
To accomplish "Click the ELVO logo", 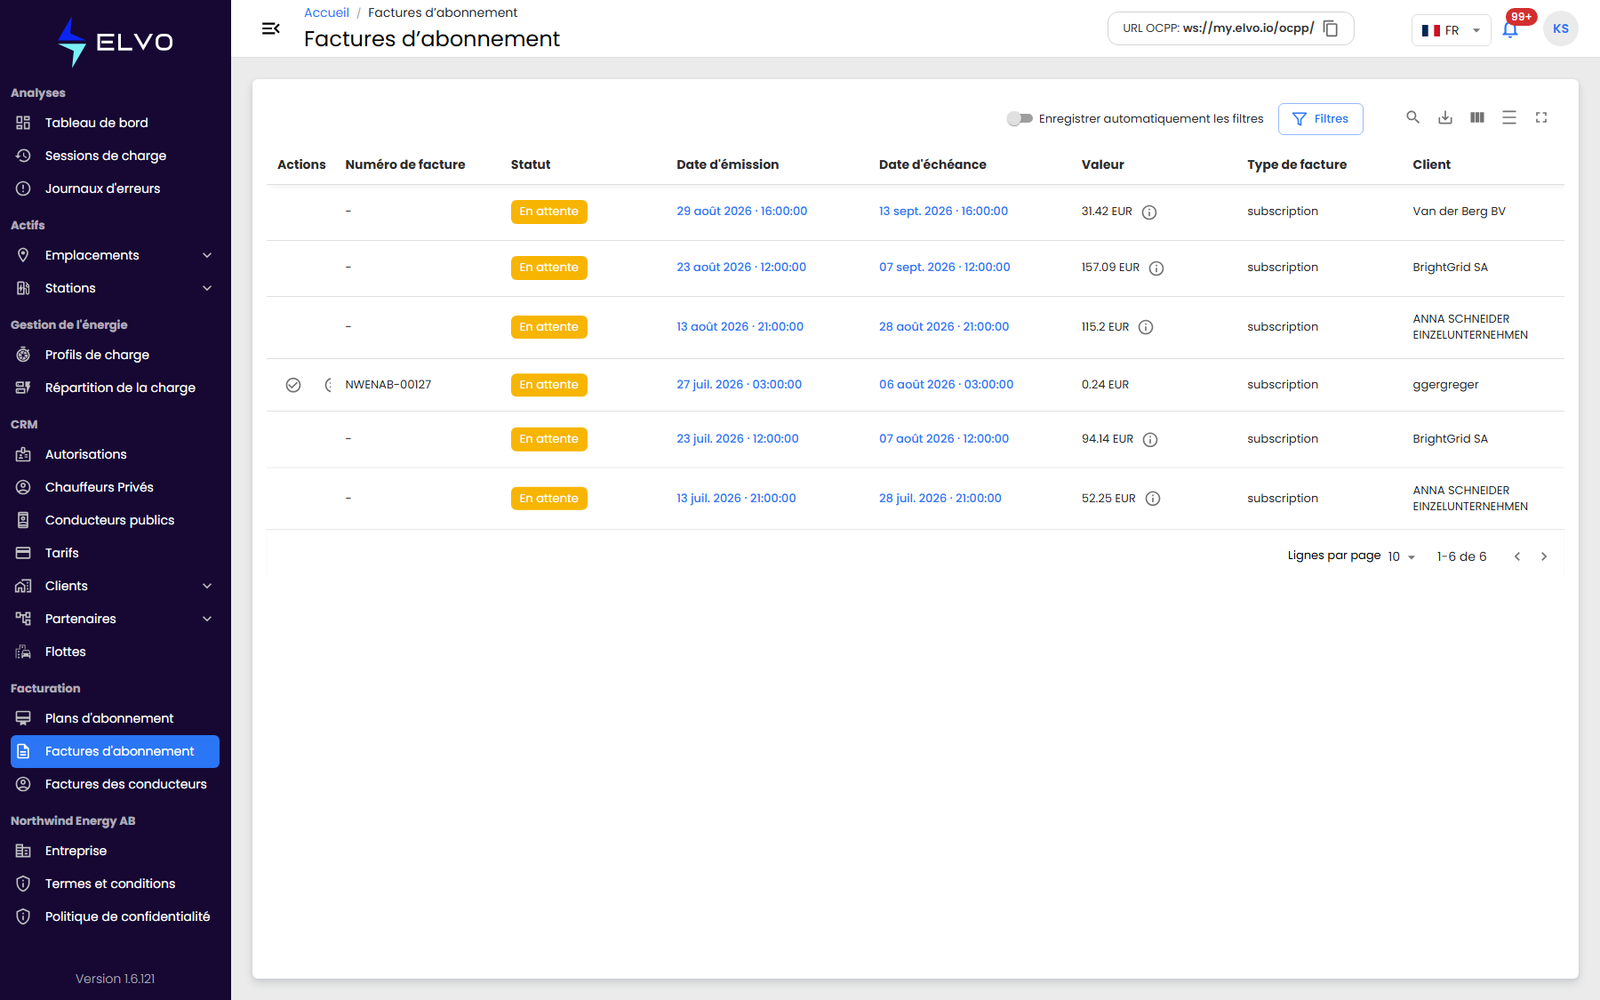I will point(115,42).
